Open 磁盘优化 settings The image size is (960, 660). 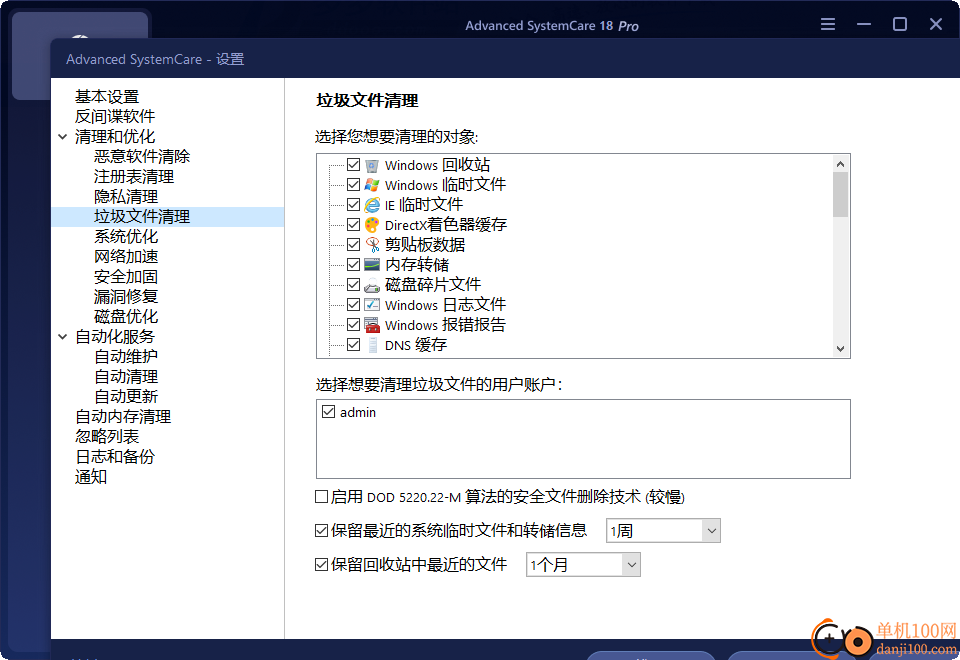(x=126, y=317)
